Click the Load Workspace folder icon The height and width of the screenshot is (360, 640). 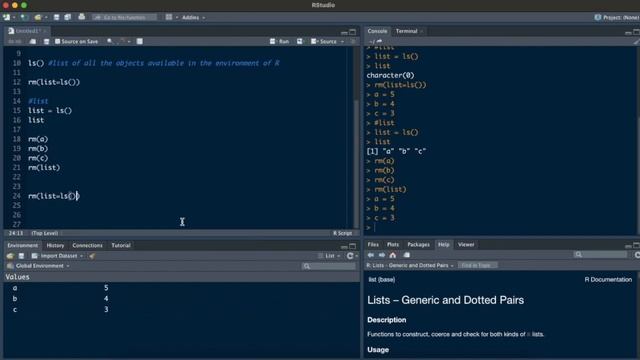point(10,256)
